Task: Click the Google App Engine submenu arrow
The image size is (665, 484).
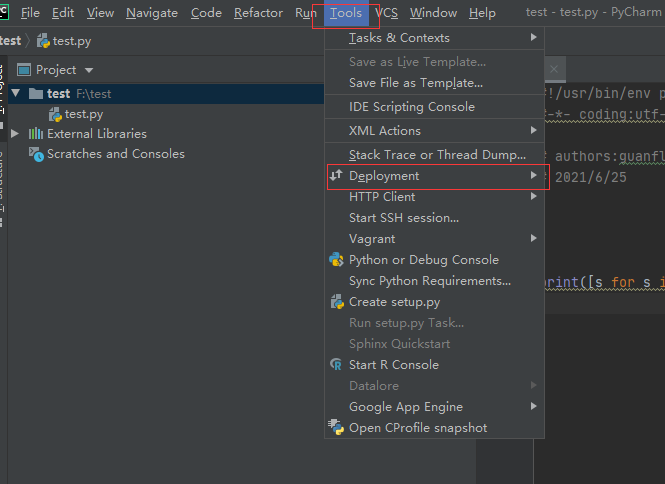Action: (x=534, y=406)
